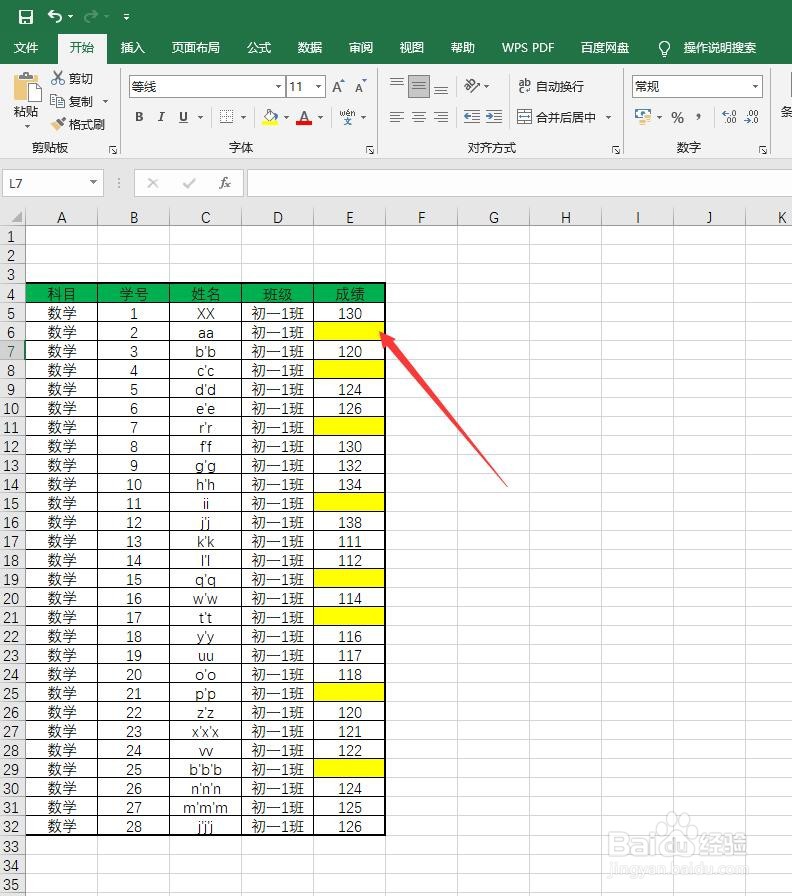The image size is (792, 896).
Task: Click the Increase Decimal icon
Action: (729, 117)
